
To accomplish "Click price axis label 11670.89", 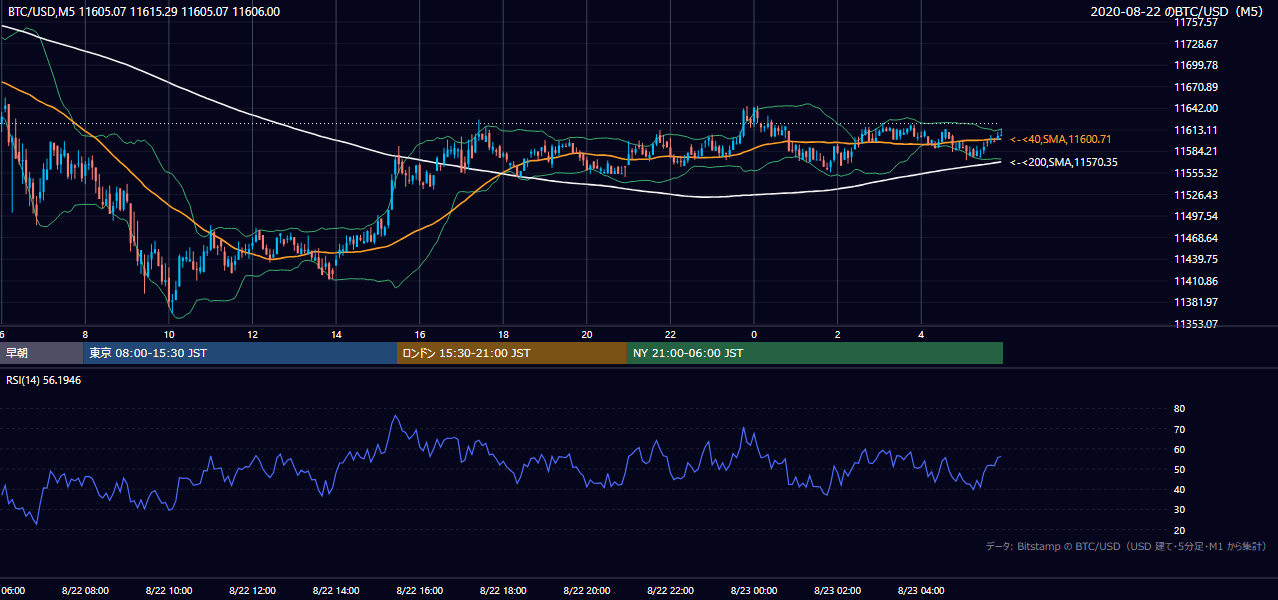I will click(x=1195, y=87).
